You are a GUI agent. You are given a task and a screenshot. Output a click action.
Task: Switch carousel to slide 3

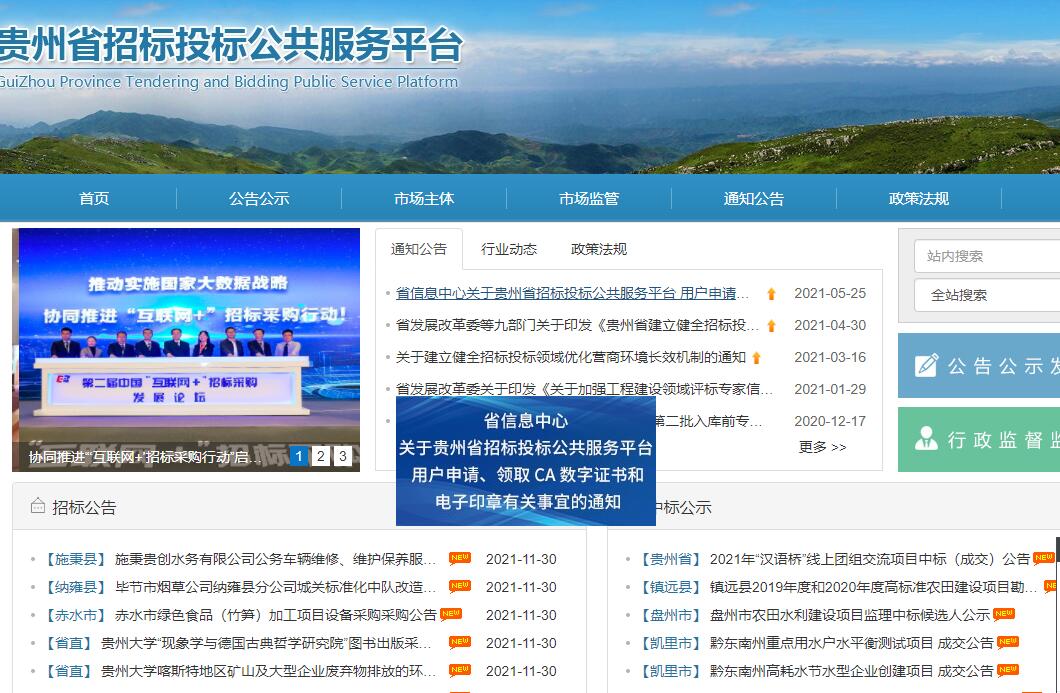(x=342, y=456)
